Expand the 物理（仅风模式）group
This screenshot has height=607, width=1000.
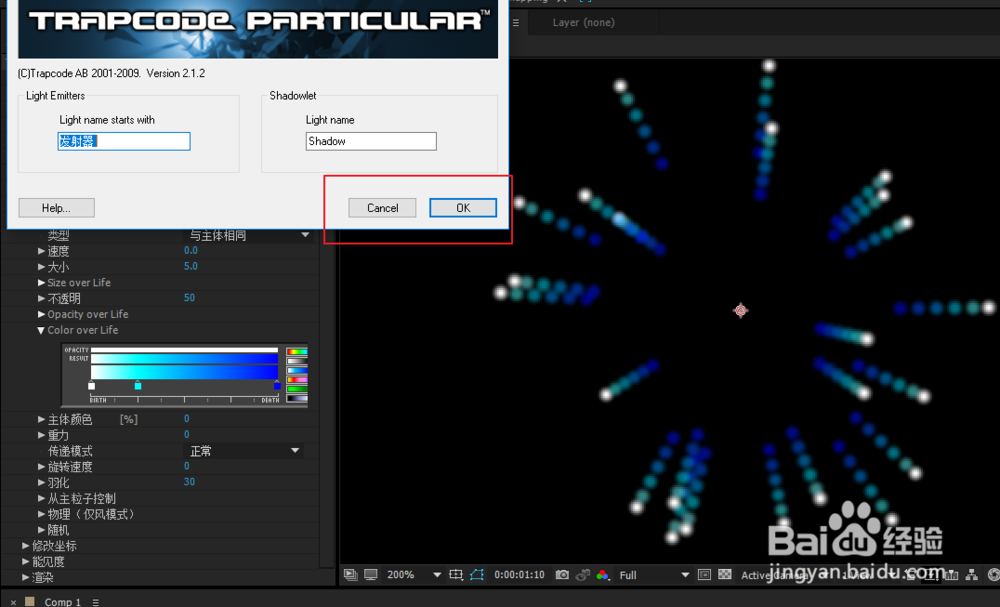41,514
